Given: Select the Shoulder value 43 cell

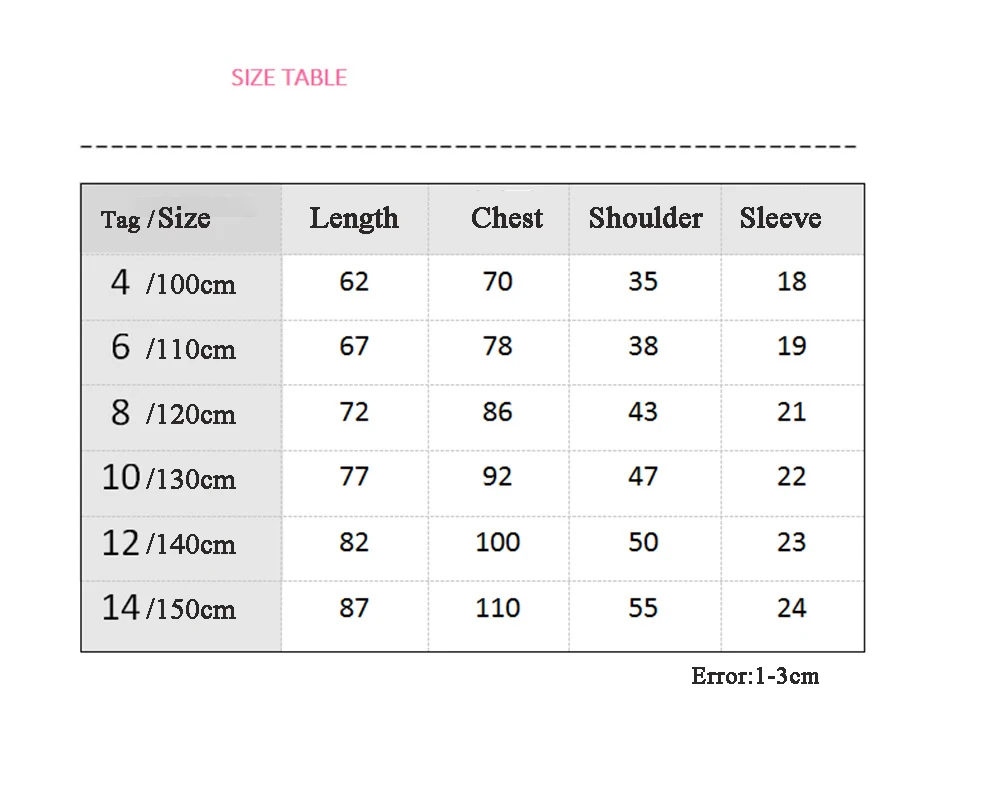Looking at the screenshot, I should point(643,412).
